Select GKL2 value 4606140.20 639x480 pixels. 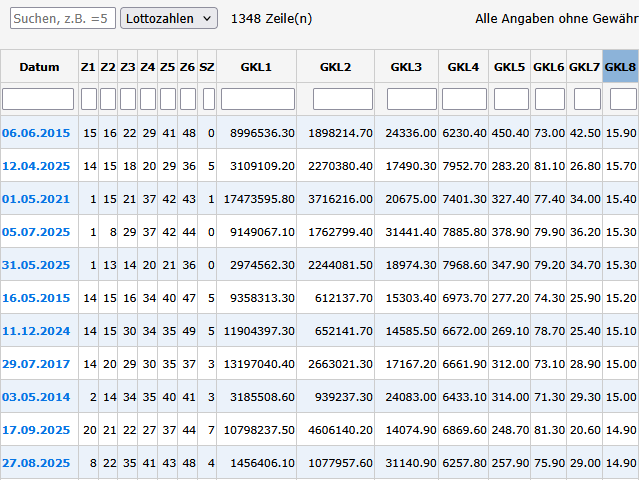pos(340,430)
